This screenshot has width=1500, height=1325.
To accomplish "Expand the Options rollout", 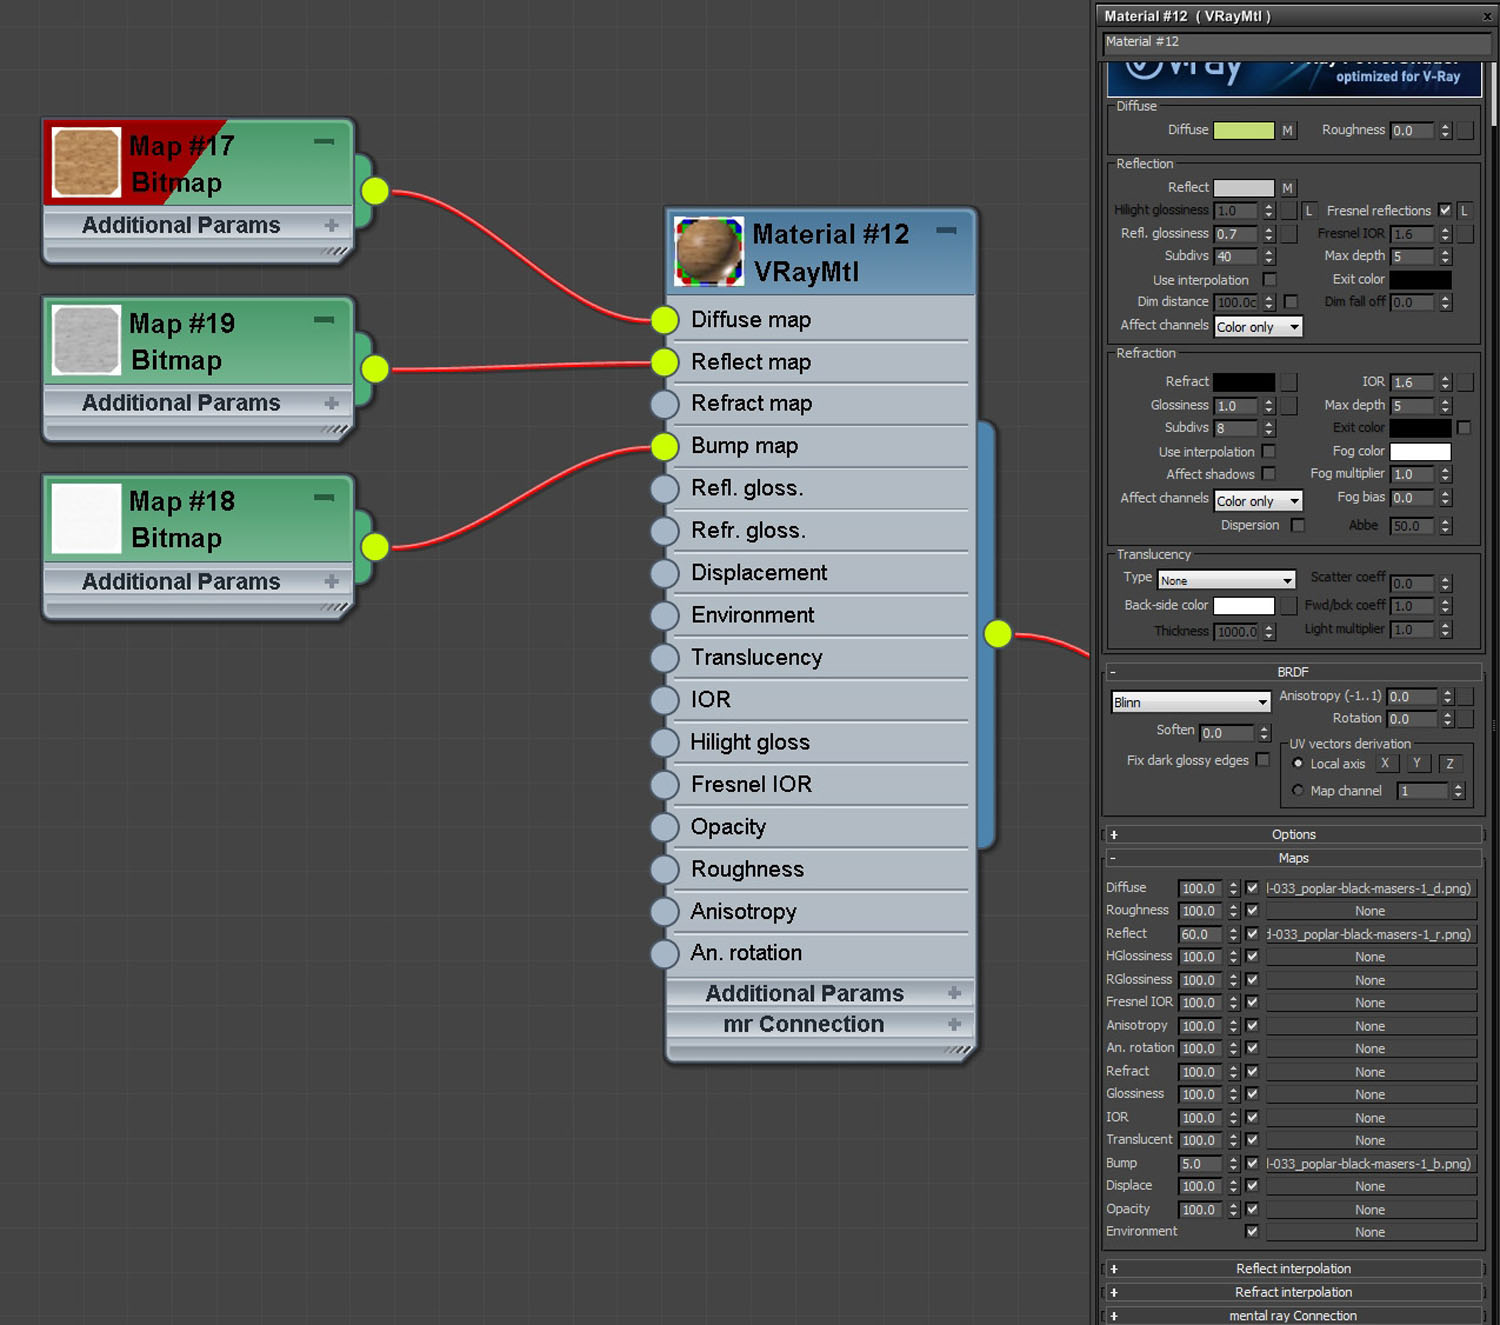I will (1293, 834).
